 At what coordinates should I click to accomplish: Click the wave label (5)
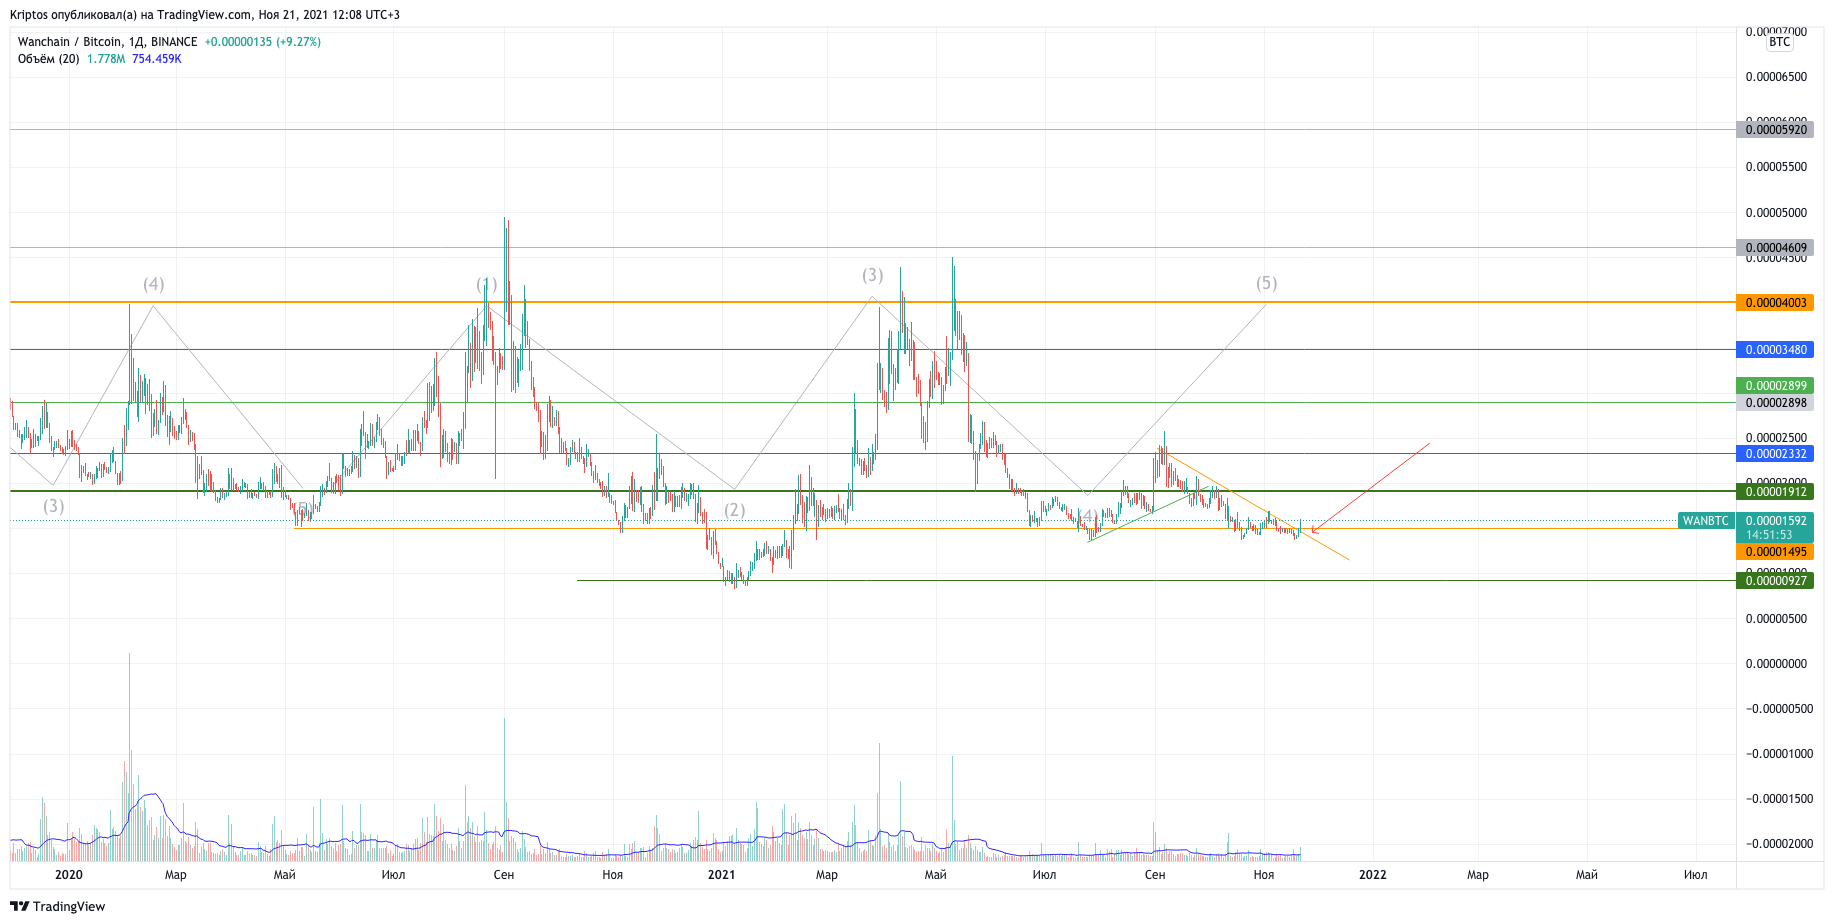[1267, 283]
